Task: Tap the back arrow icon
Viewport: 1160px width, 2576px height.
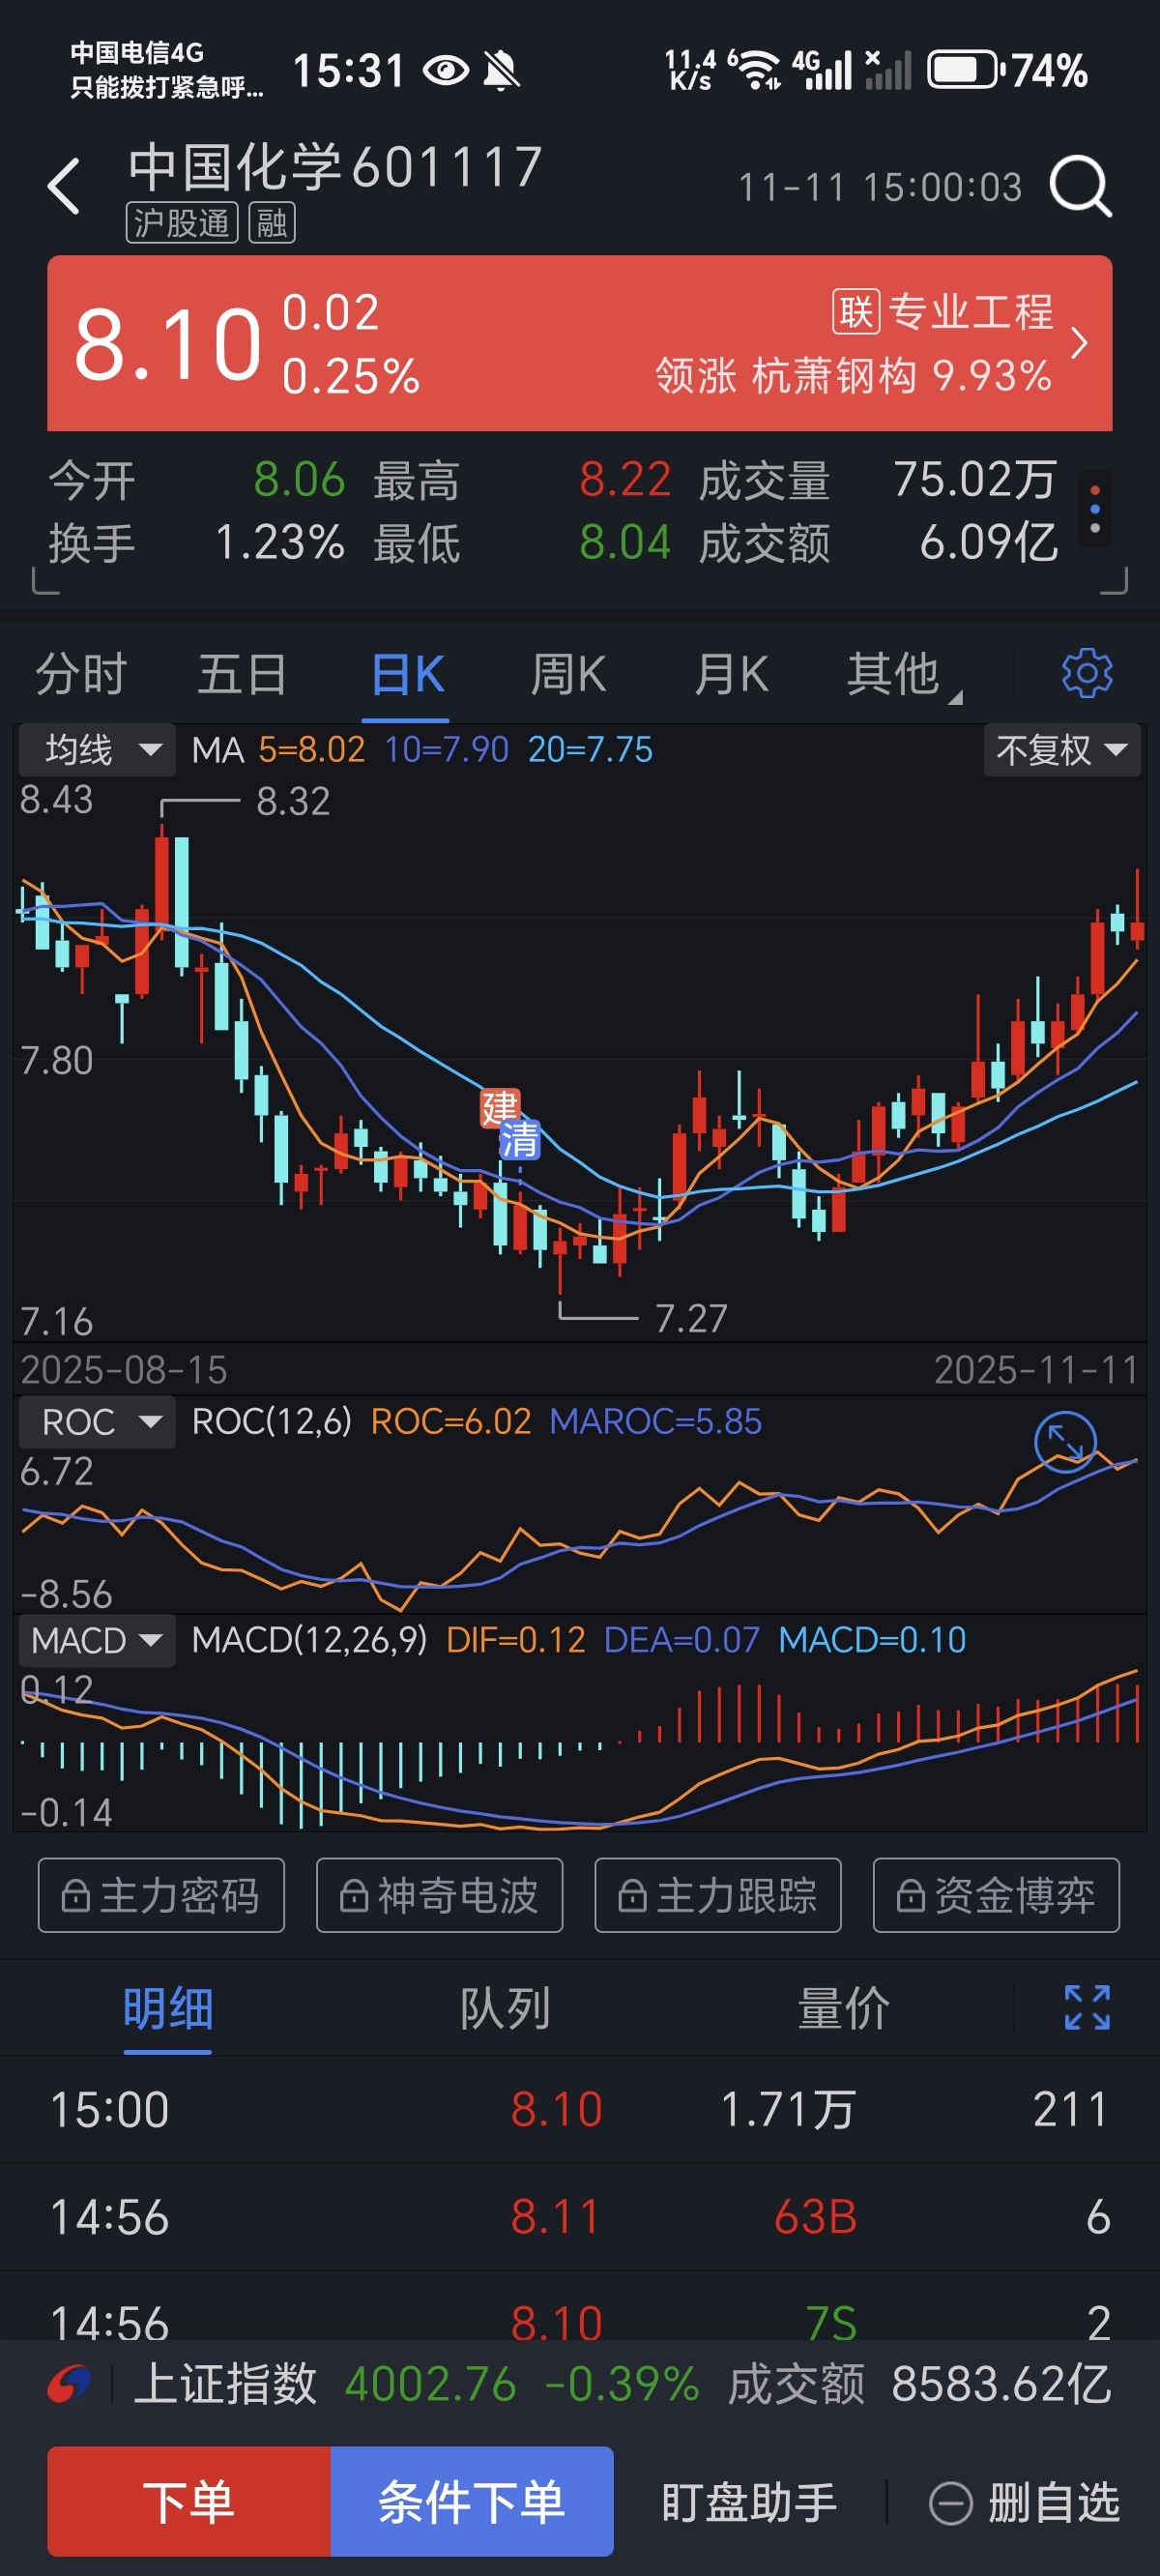Action: (x=63, y=186)
